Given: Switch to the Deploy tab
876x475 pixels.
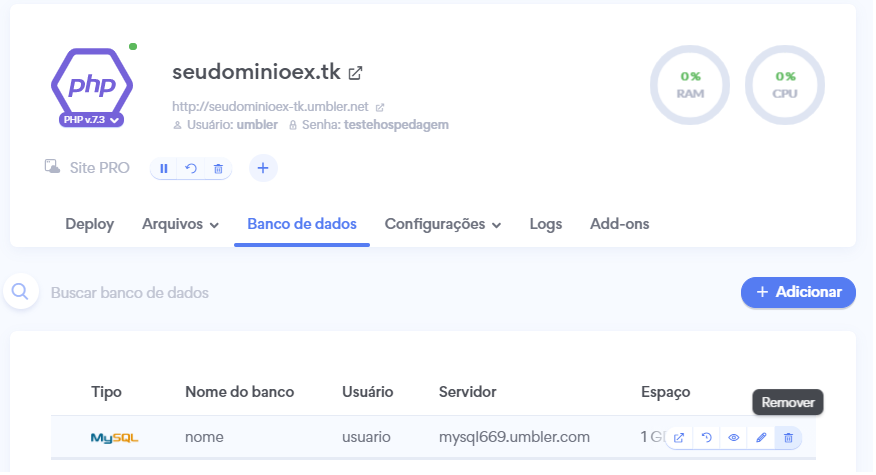Looking at the screenshot, I should tap(90, 224).
